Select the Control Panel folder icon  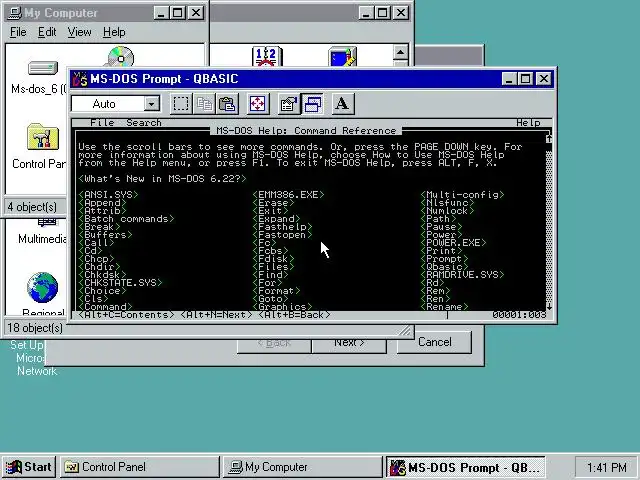[x=43, y=137]
